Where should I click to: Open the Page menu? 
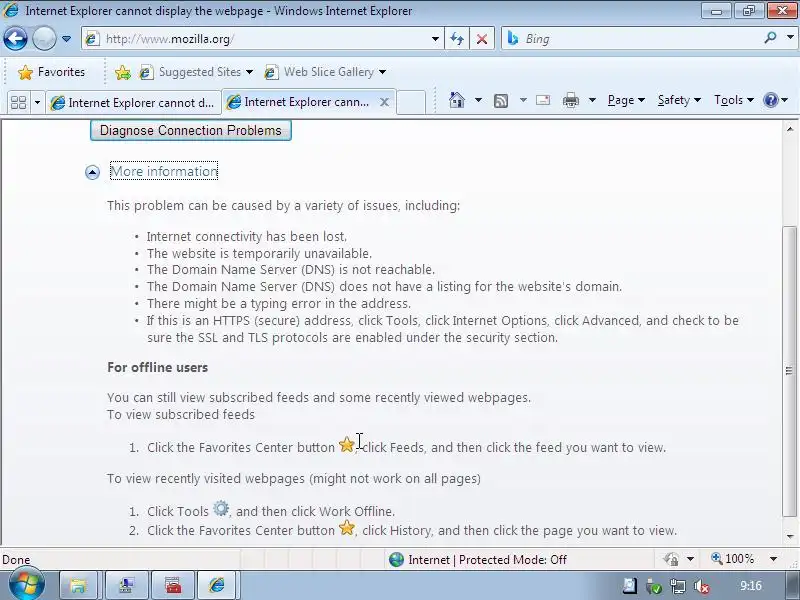pos(626,100)
